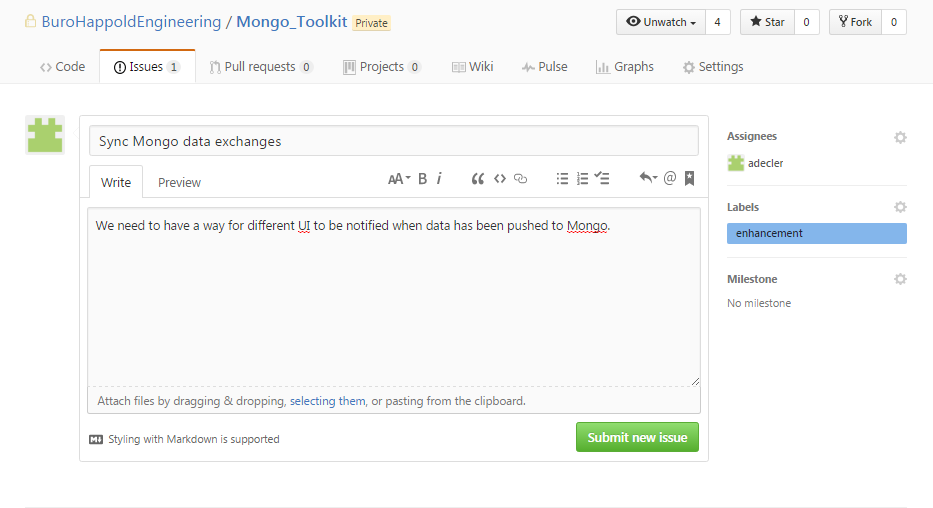
Task: Open the repository Settings tab
Action: coord(713,67)
